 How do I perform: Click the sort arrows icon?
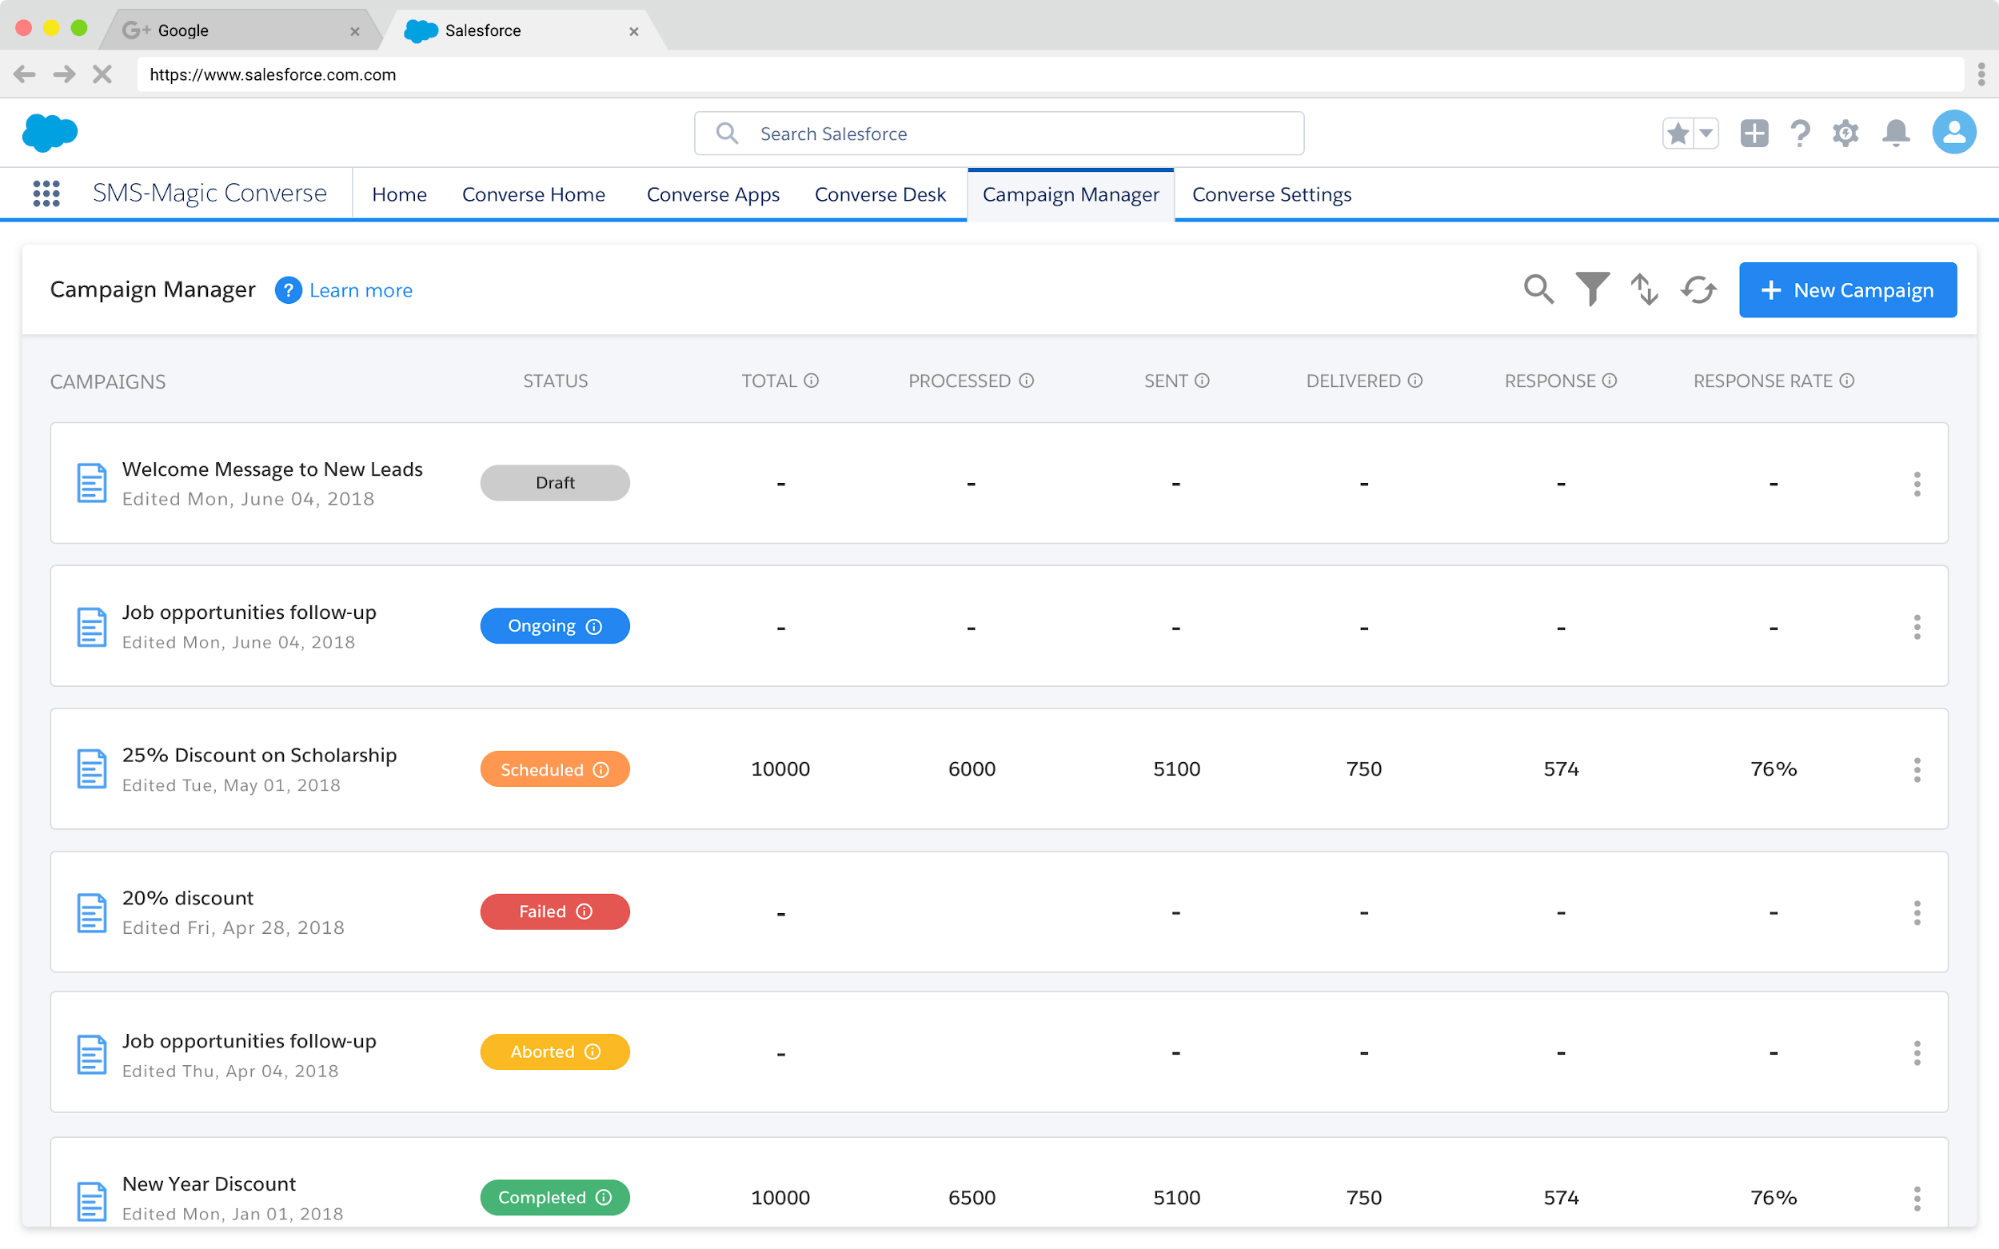pyautogui.click(x=1645, y=290)
